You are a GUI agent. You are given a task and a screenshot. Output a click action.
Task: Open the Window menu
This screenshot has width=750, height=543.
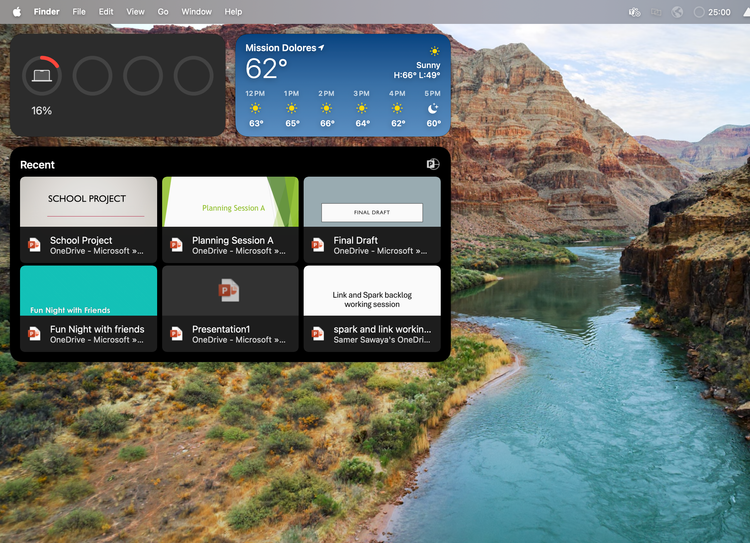click(196, 12)
